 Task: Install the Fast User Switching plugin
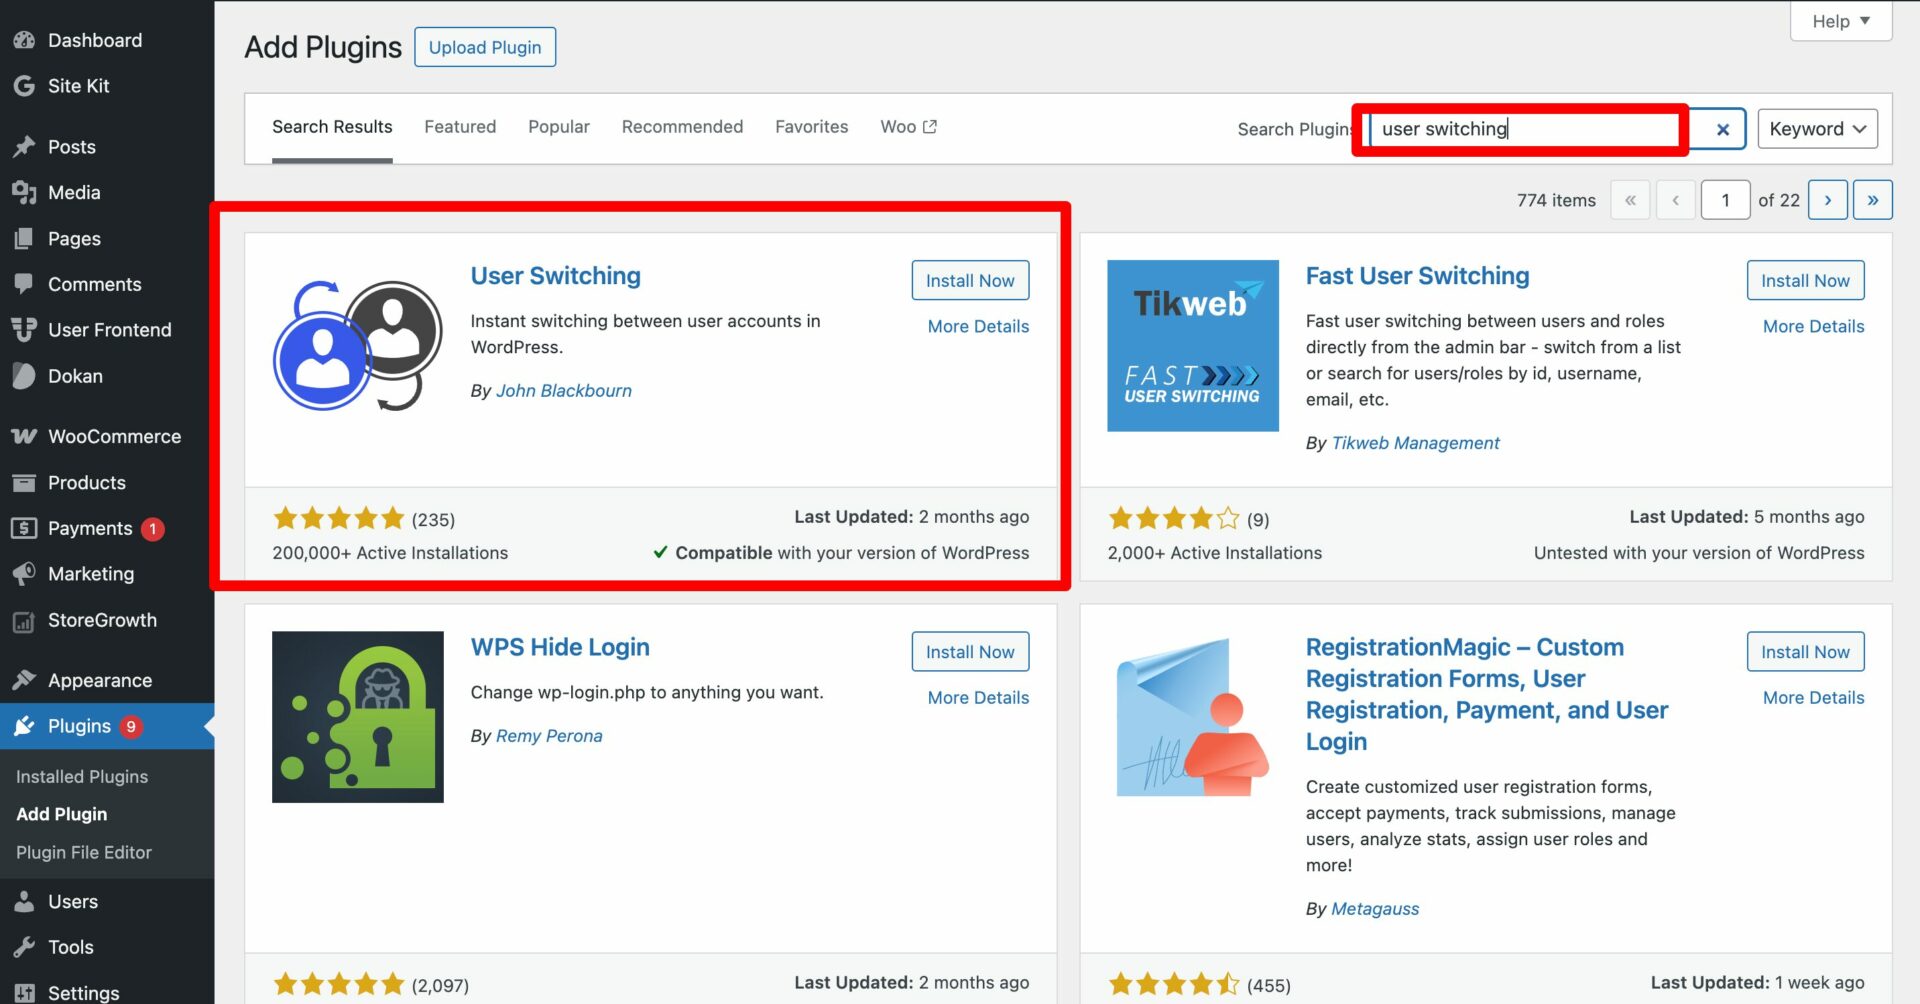[1805, 281]
